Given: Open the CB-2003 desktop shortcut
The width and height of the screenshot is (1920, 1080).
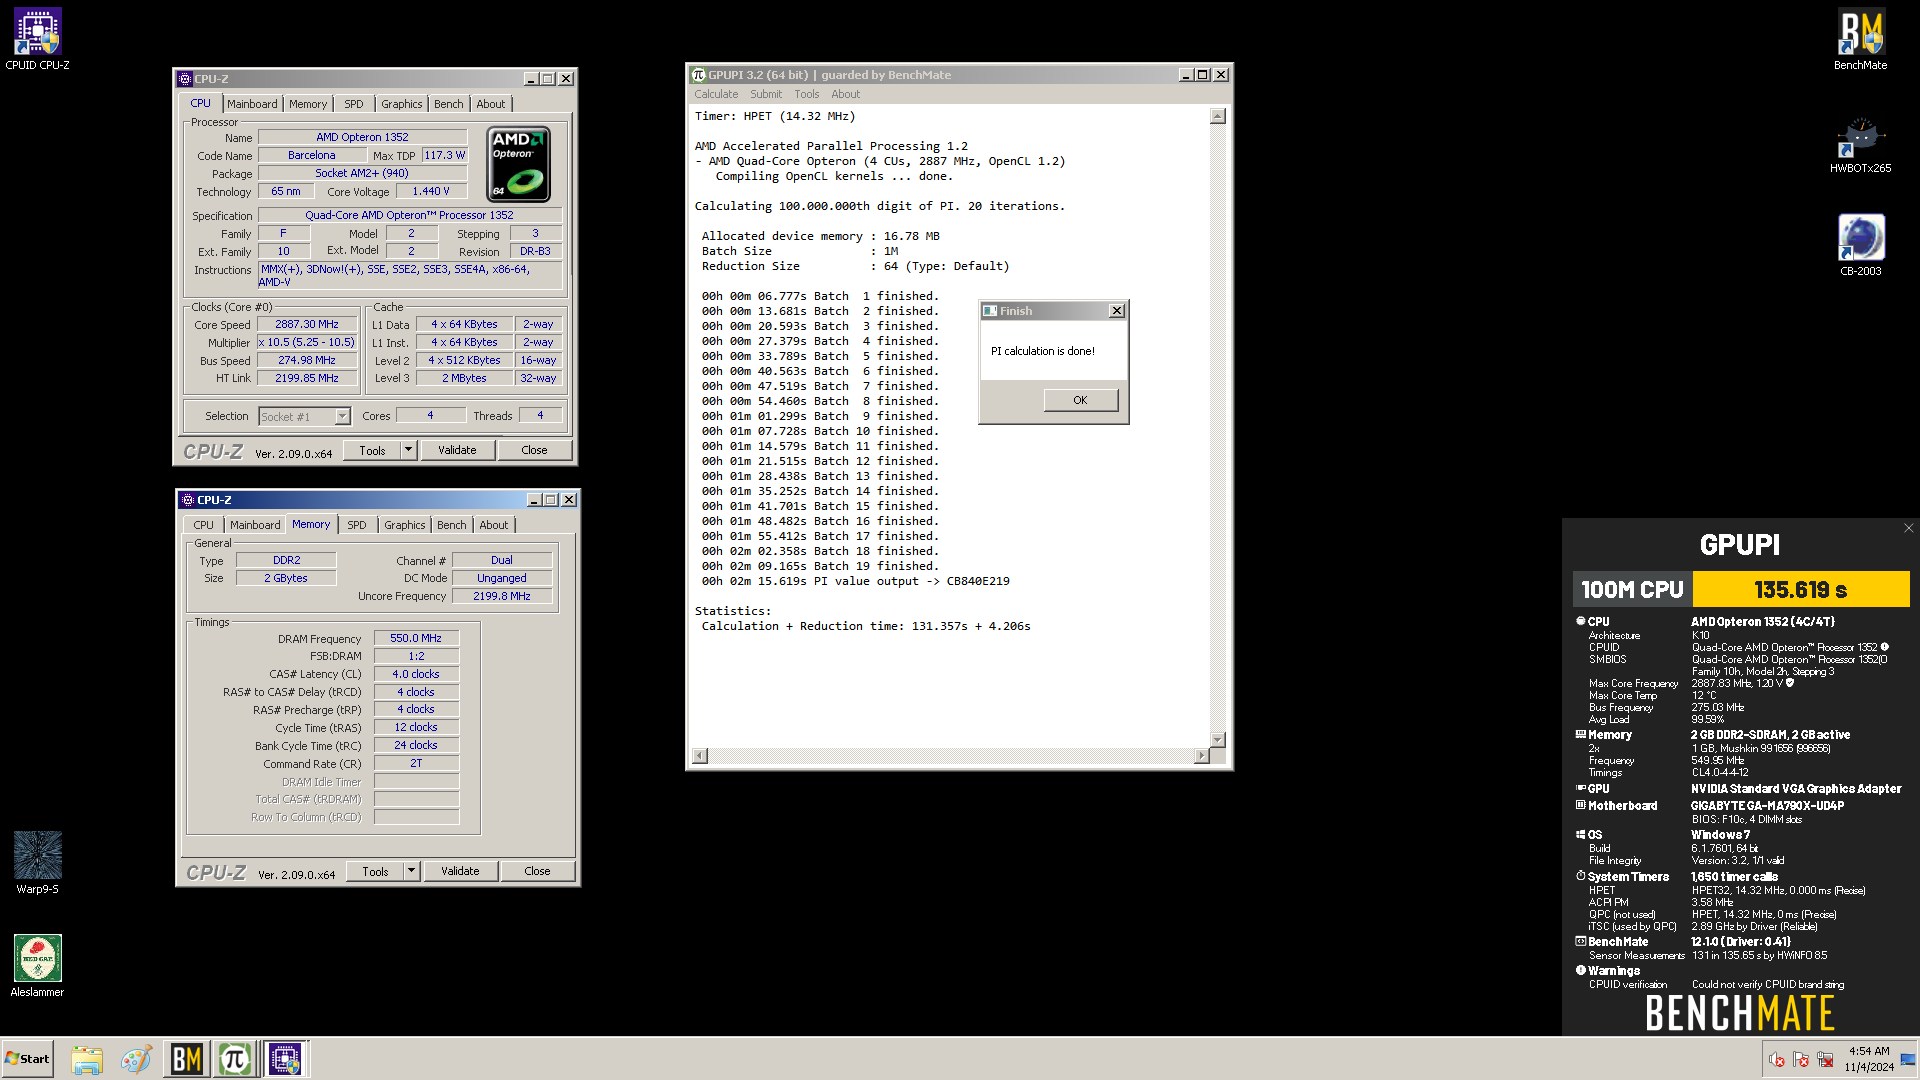Looking at the screenshot, I should (1860, 244).
